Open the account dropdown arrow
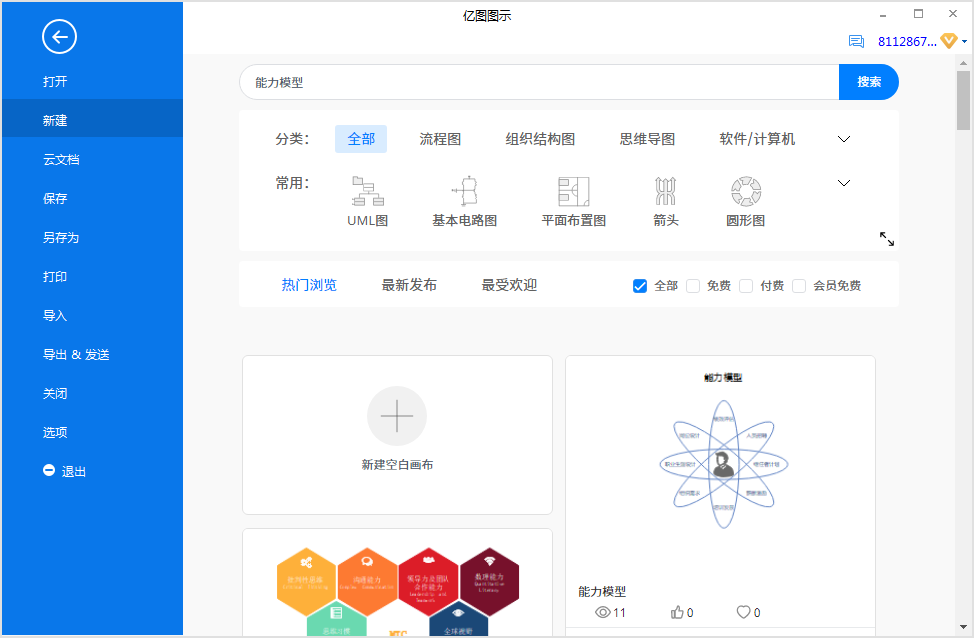The height and width of the screenshot is (638, 974). tap(964, 42)
